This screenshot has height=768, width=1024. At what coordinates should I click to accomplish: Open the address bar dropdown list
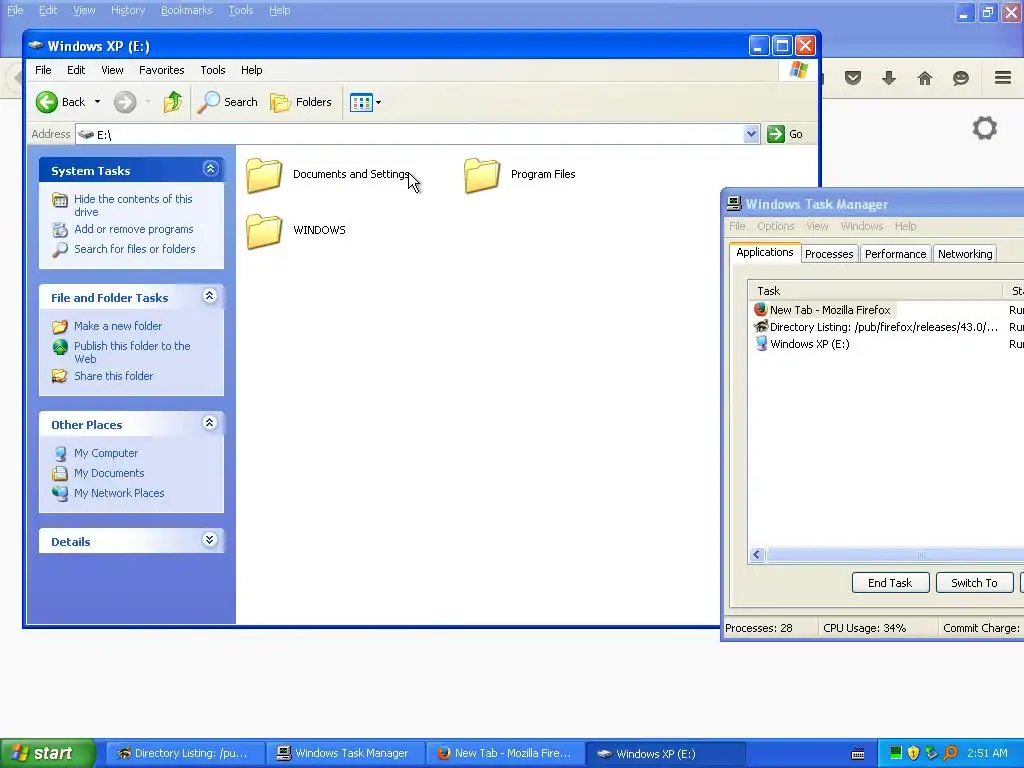tap(752, 134)
